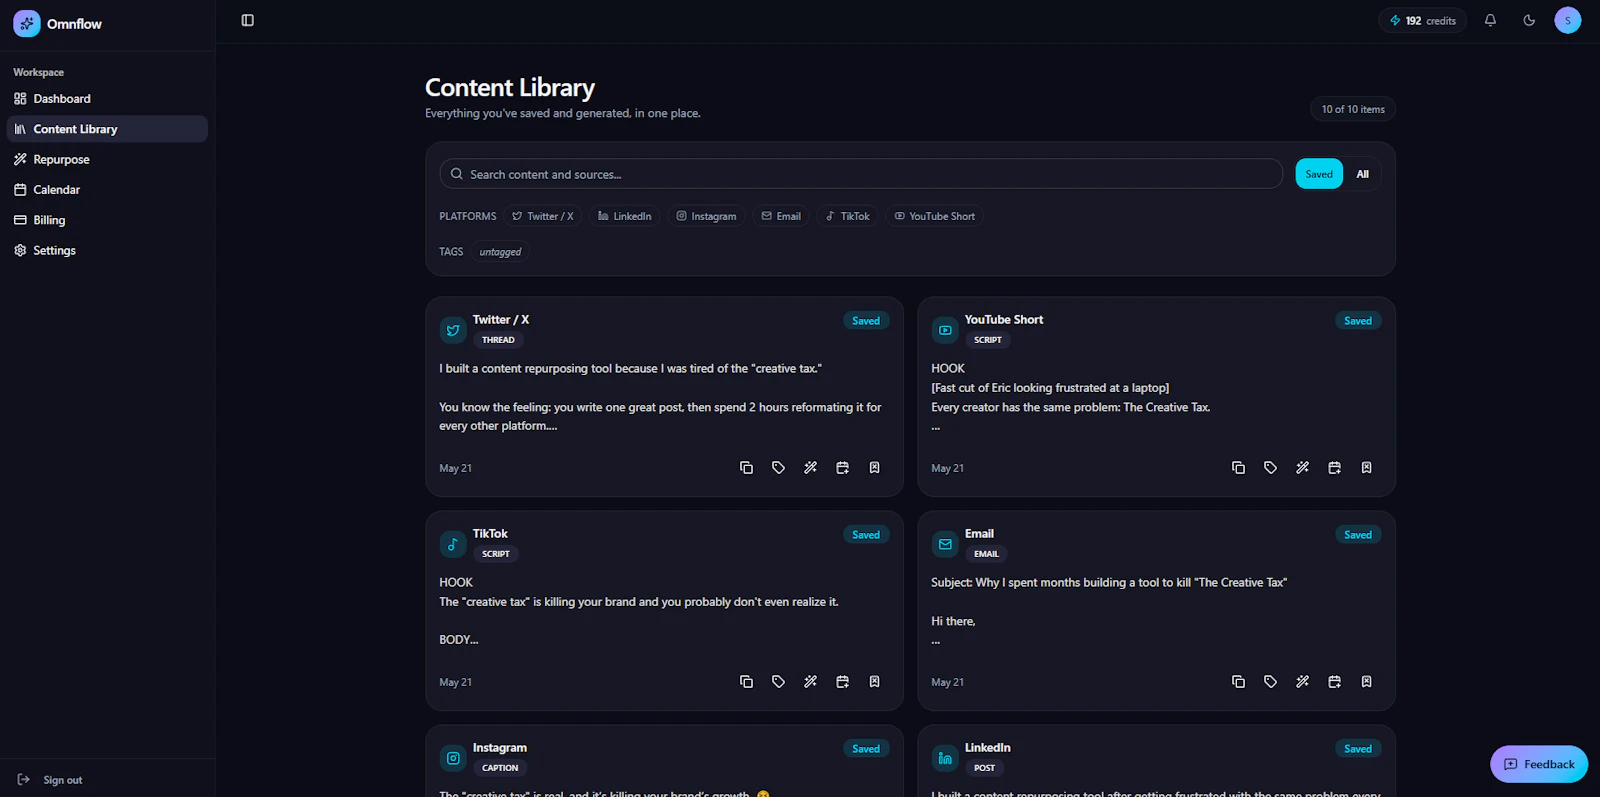Filter by Instagram platform chip
The height and width of the screenshot is (797, 1600).
706,216
